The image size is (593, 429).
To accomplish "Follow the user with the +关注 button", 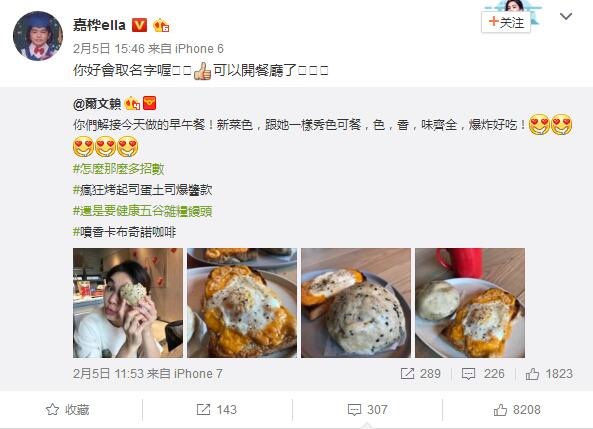I will (506, 22).
